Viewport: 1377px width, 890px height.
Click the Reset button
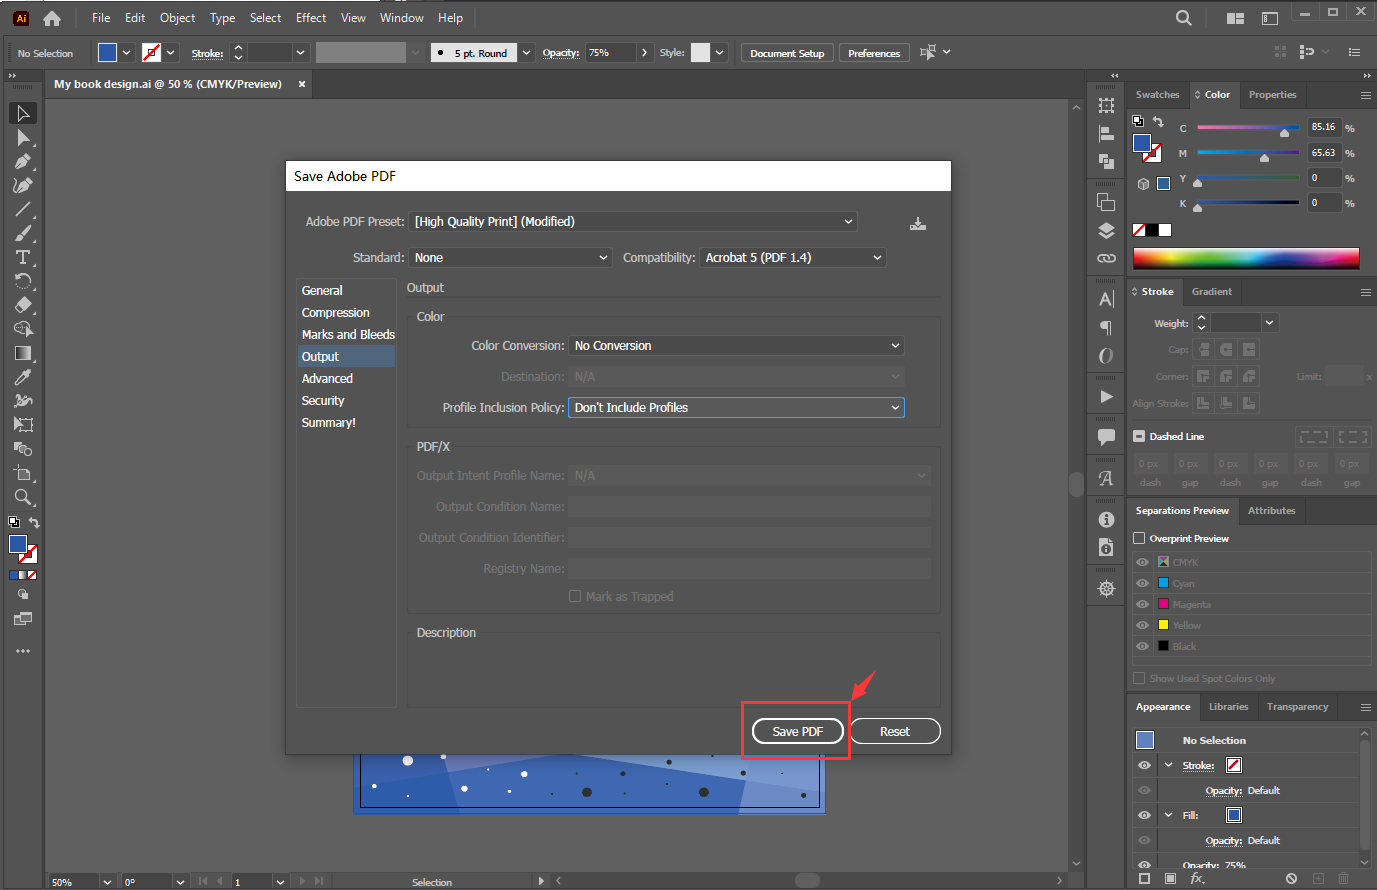(895, 731)
